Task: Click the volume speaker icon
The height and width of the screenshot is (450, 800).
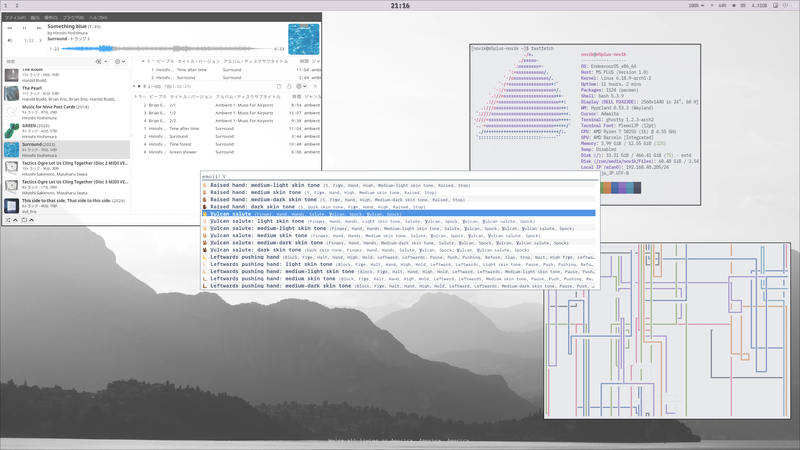Action: click(x=10, y=40)
